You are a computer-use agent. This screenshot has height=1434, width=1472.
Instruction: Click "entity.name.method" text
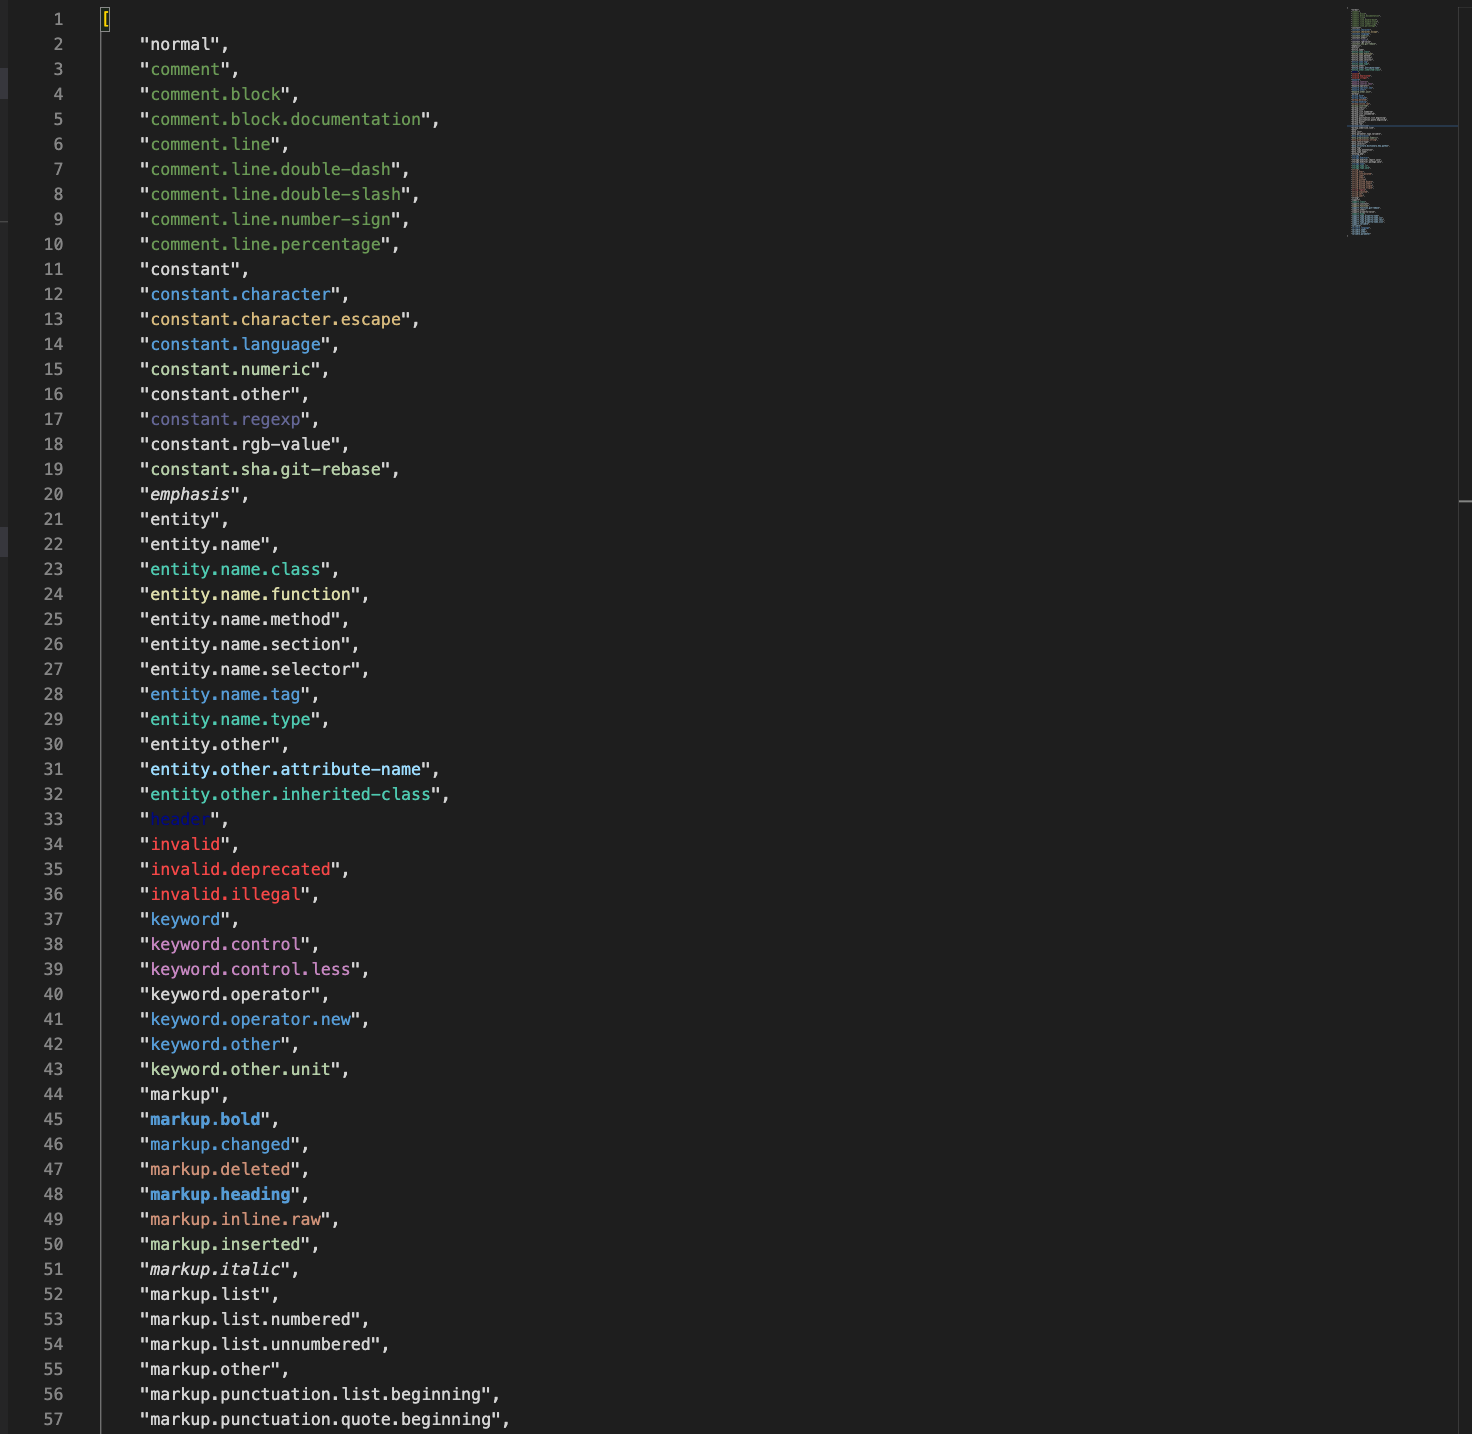point(240,619)
